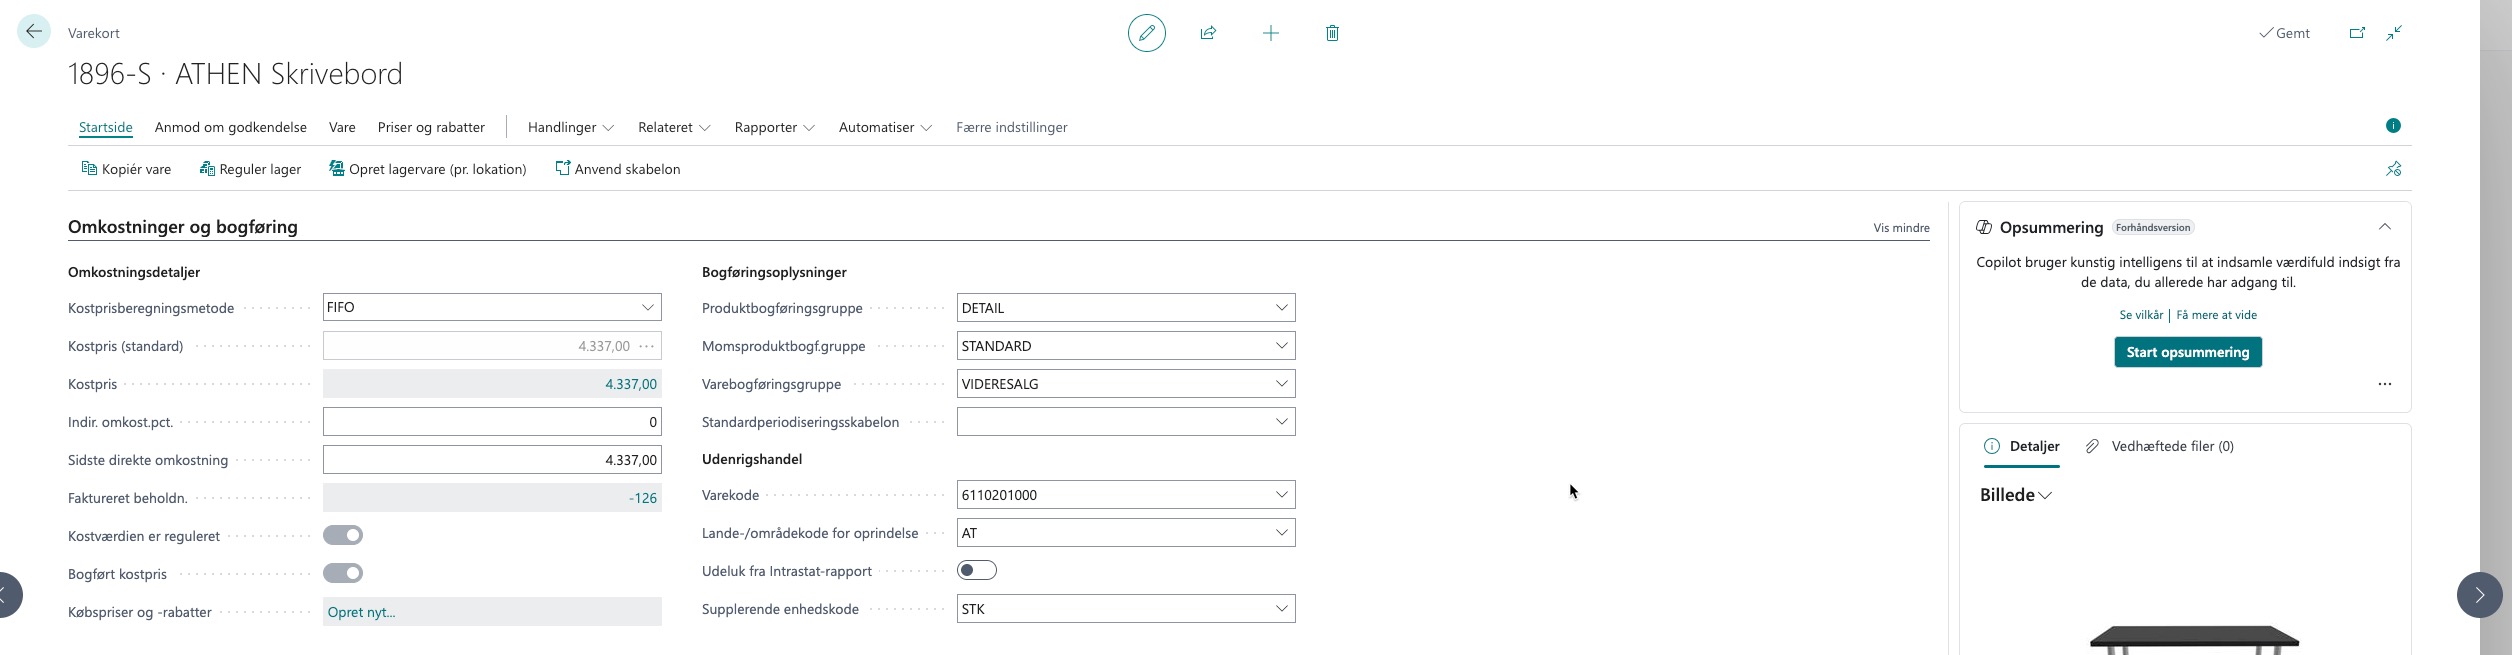Click the trash delete icon
This screenshot has width=2512, height=655.
[1332, 33]
